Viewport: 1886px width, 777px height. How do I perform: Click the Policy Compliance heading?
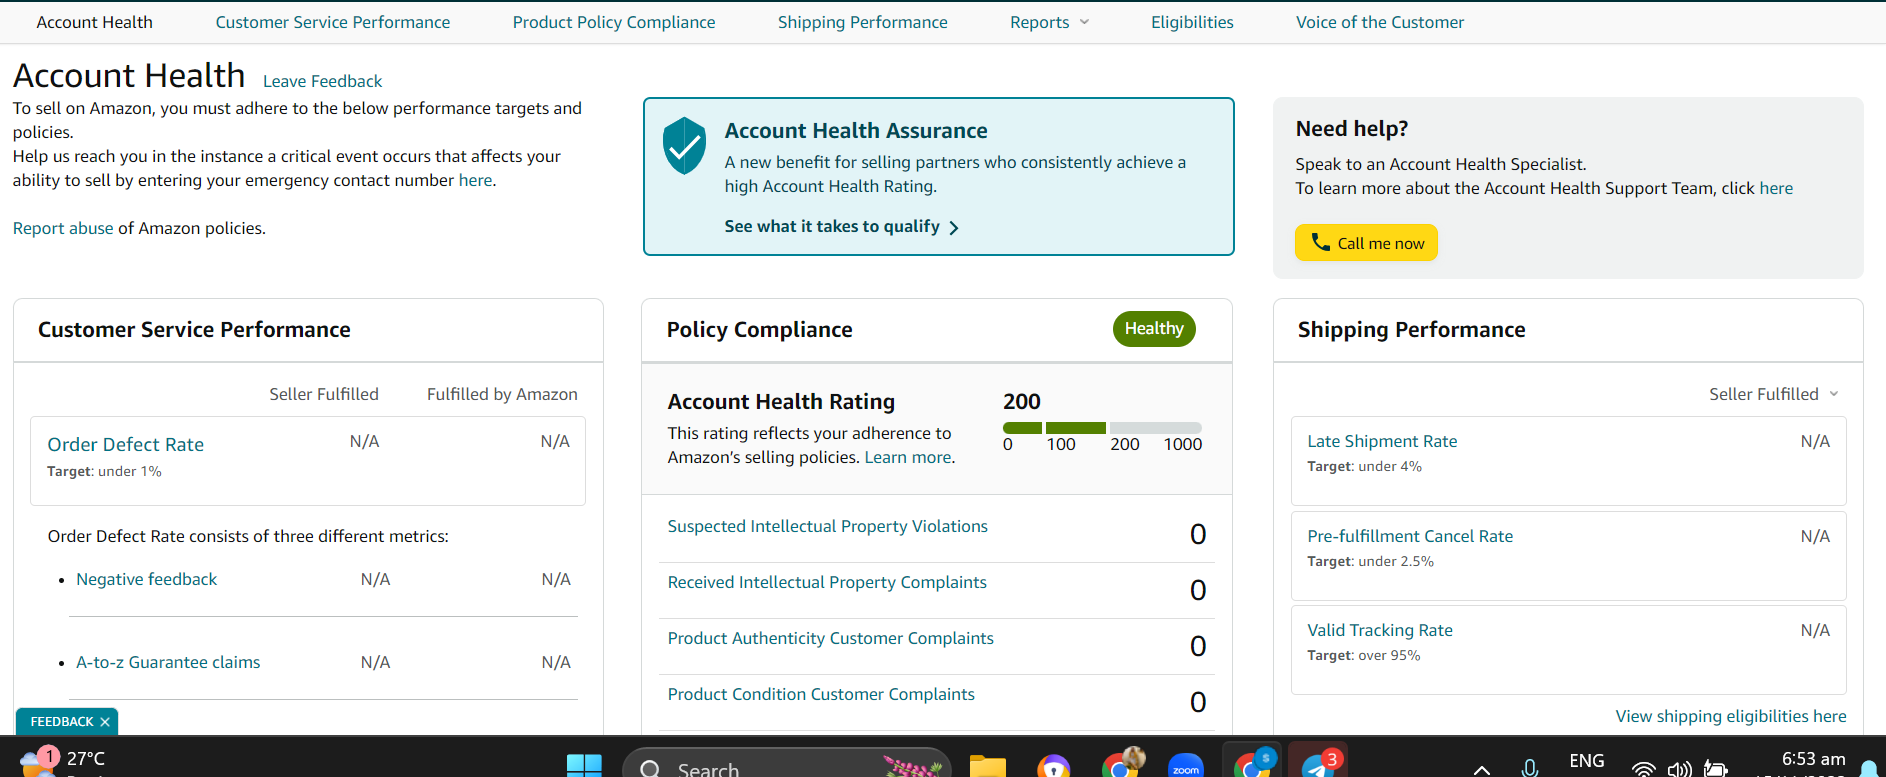(x=760, y=330)
